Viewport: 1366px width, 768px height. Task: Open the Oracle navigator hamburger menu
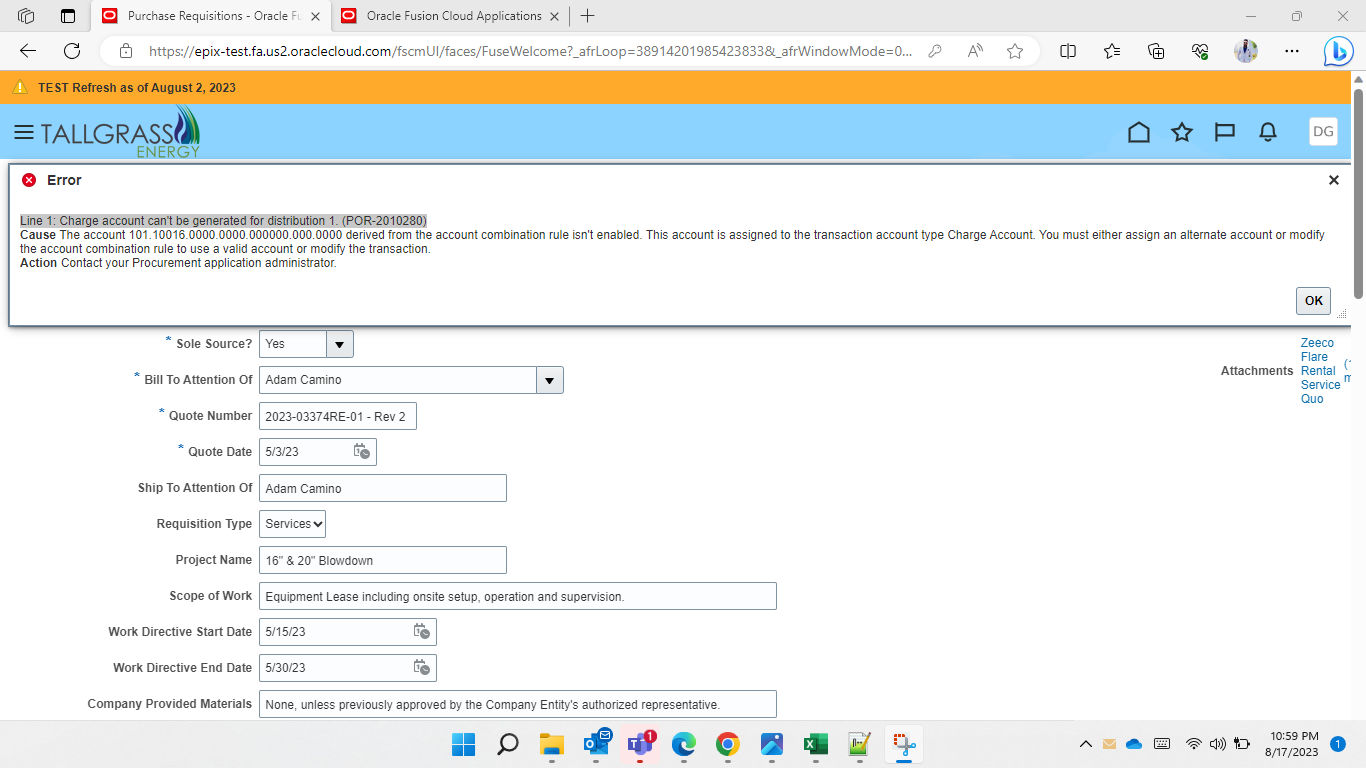click(24, 132)
